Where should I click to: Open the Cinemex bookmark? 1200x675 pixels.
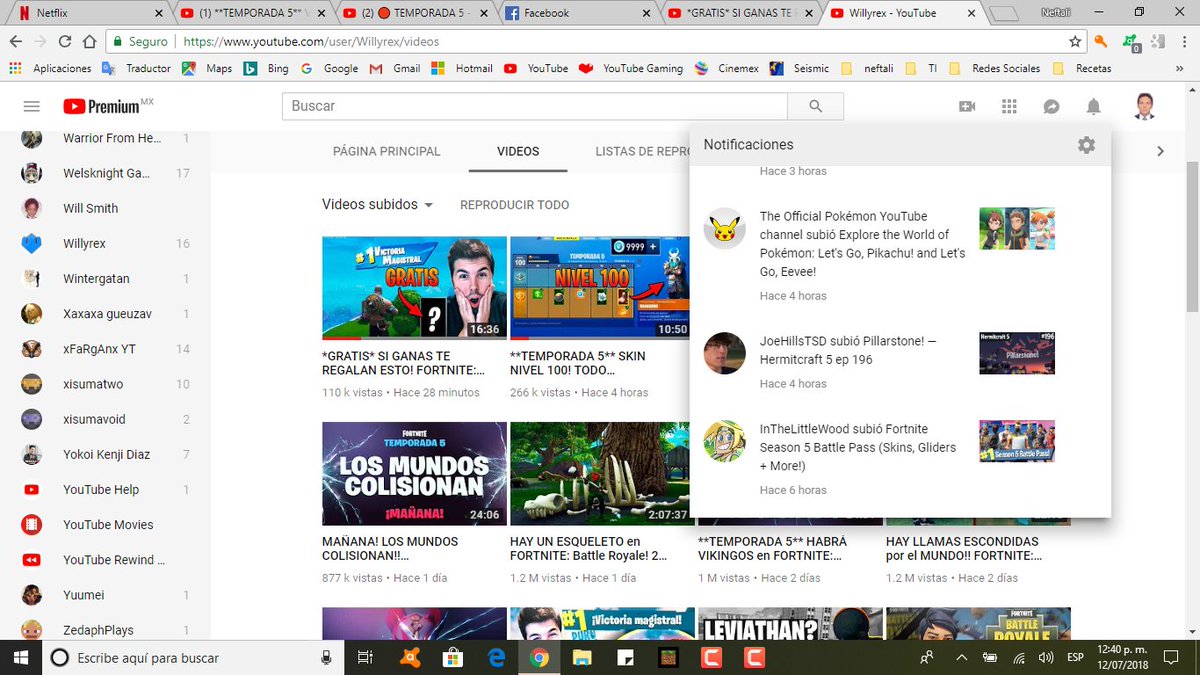click(726, 68)
